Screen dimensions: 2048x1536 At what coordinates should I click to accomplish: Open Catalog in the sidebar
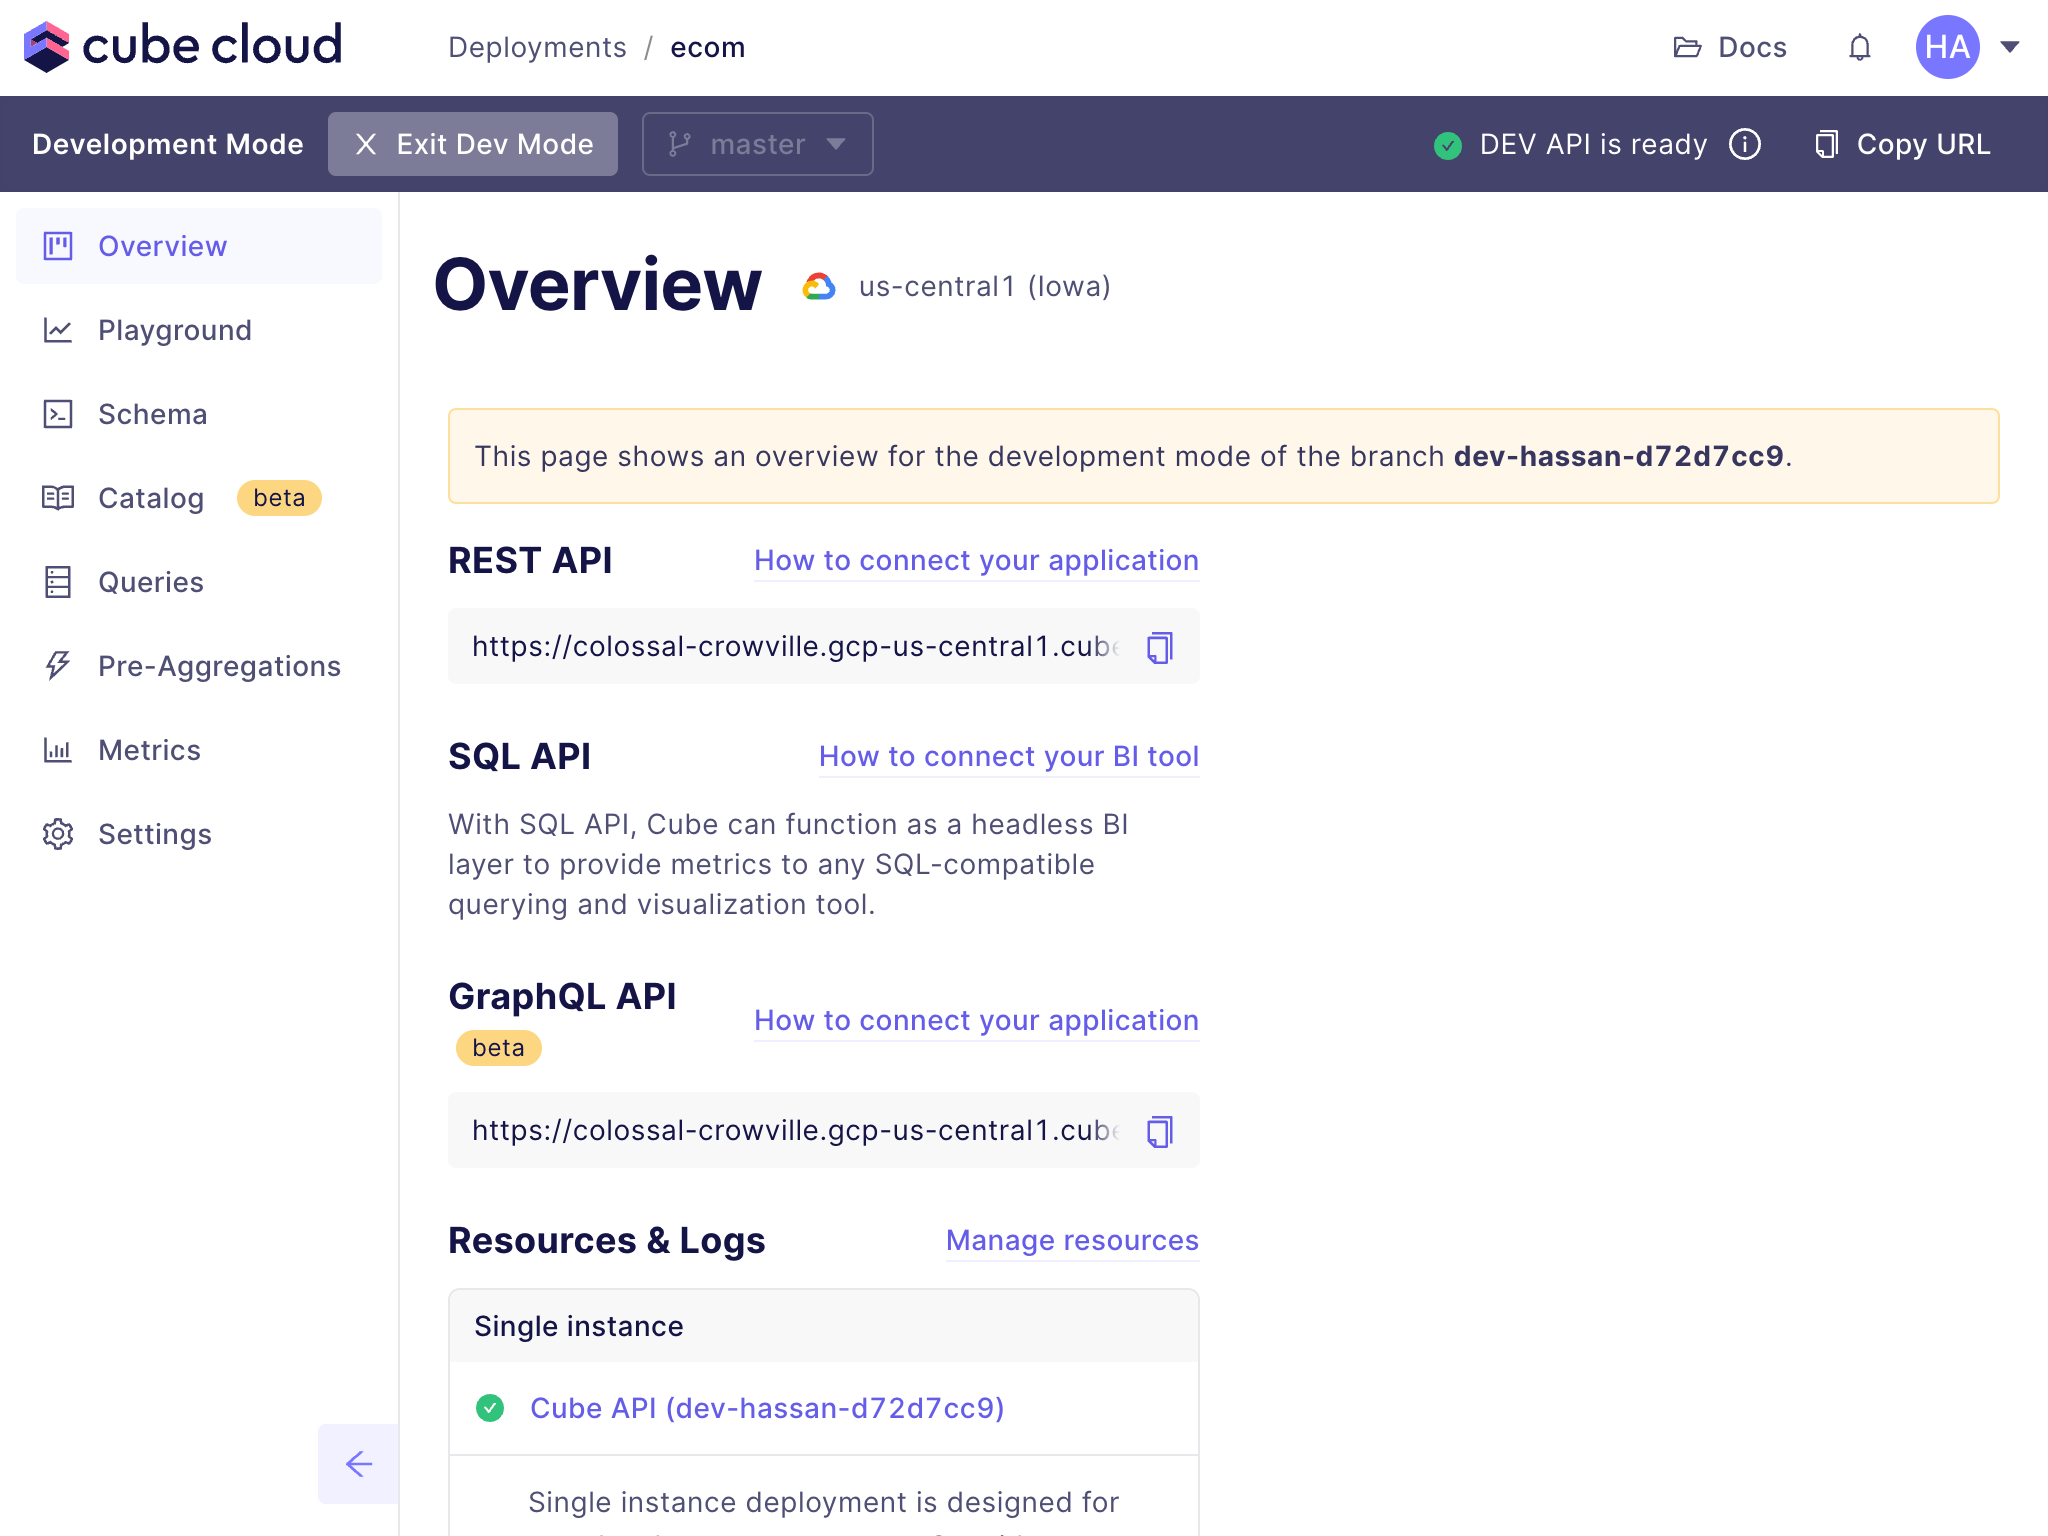(199, 498)
